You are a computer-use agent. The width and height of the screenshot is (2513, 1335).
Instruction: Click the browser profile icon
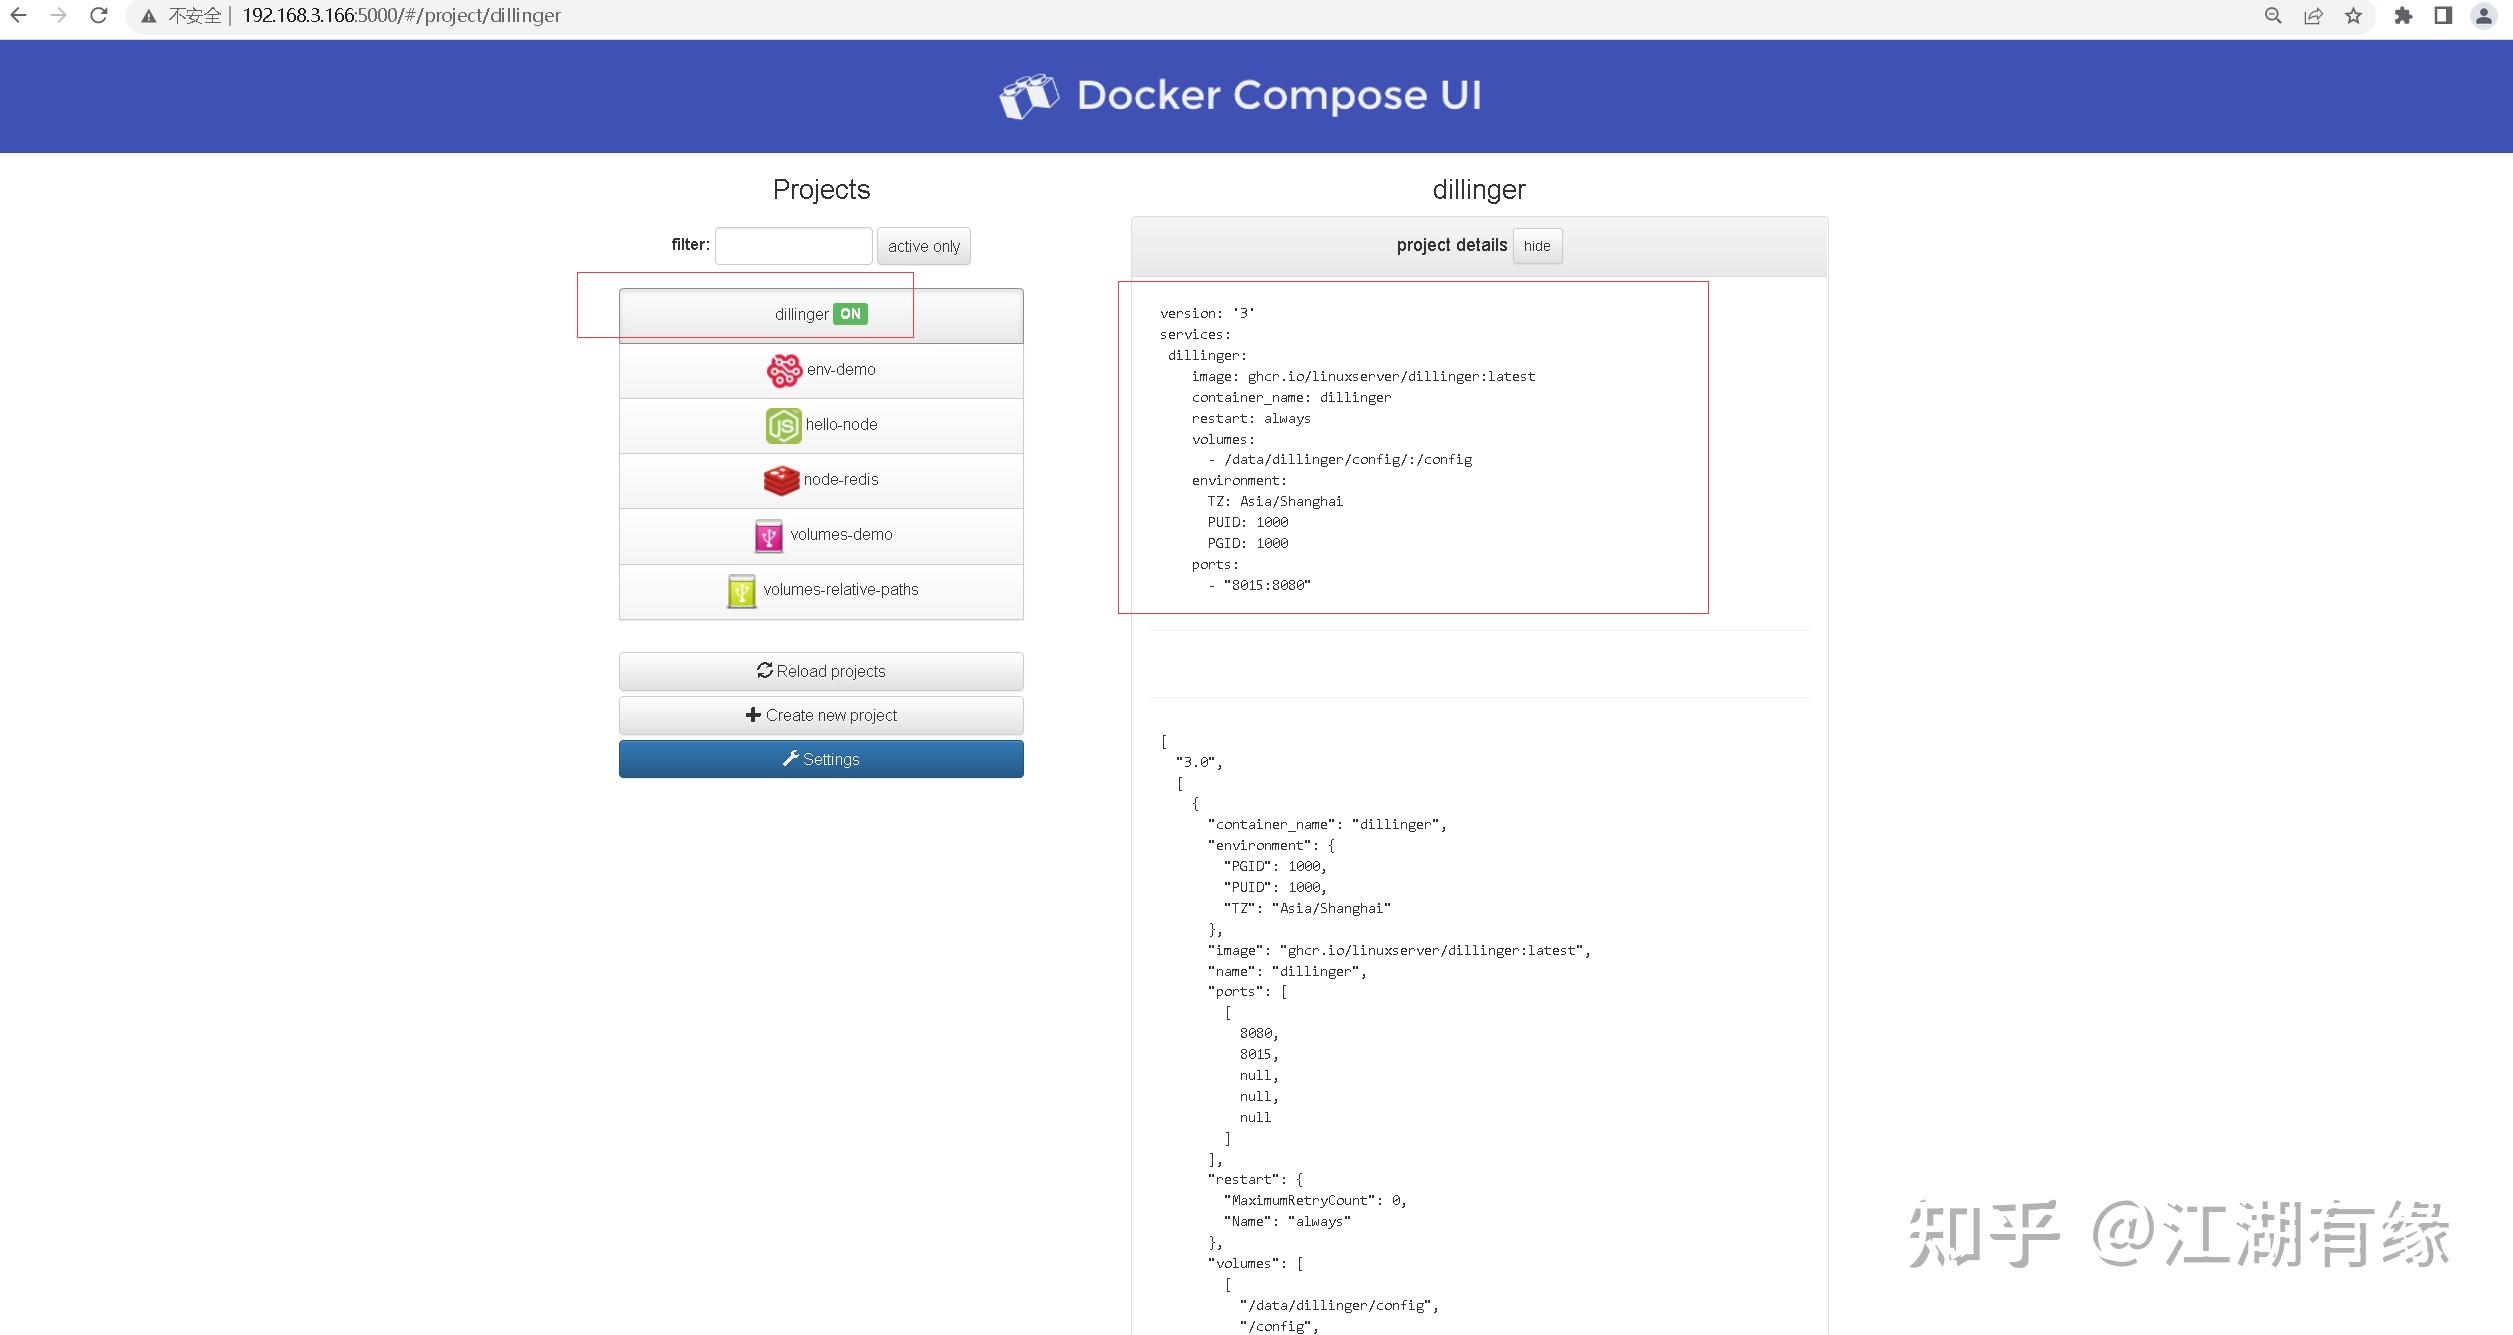tap(2484, 15)
